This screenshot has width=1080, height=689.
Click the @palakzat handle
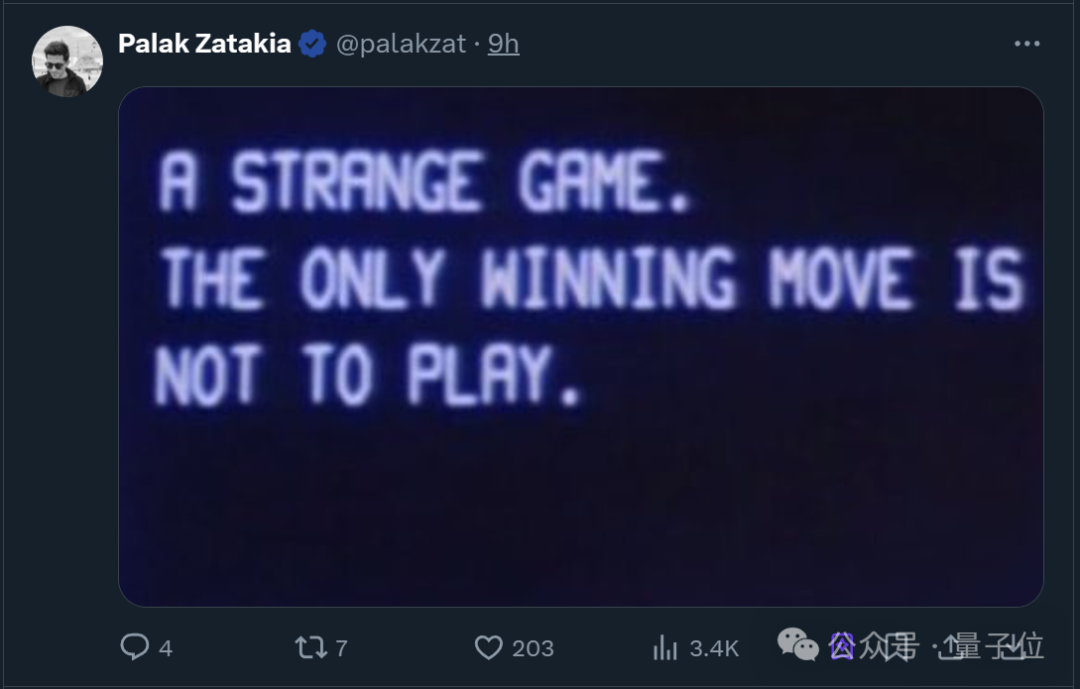click(400, 44)
